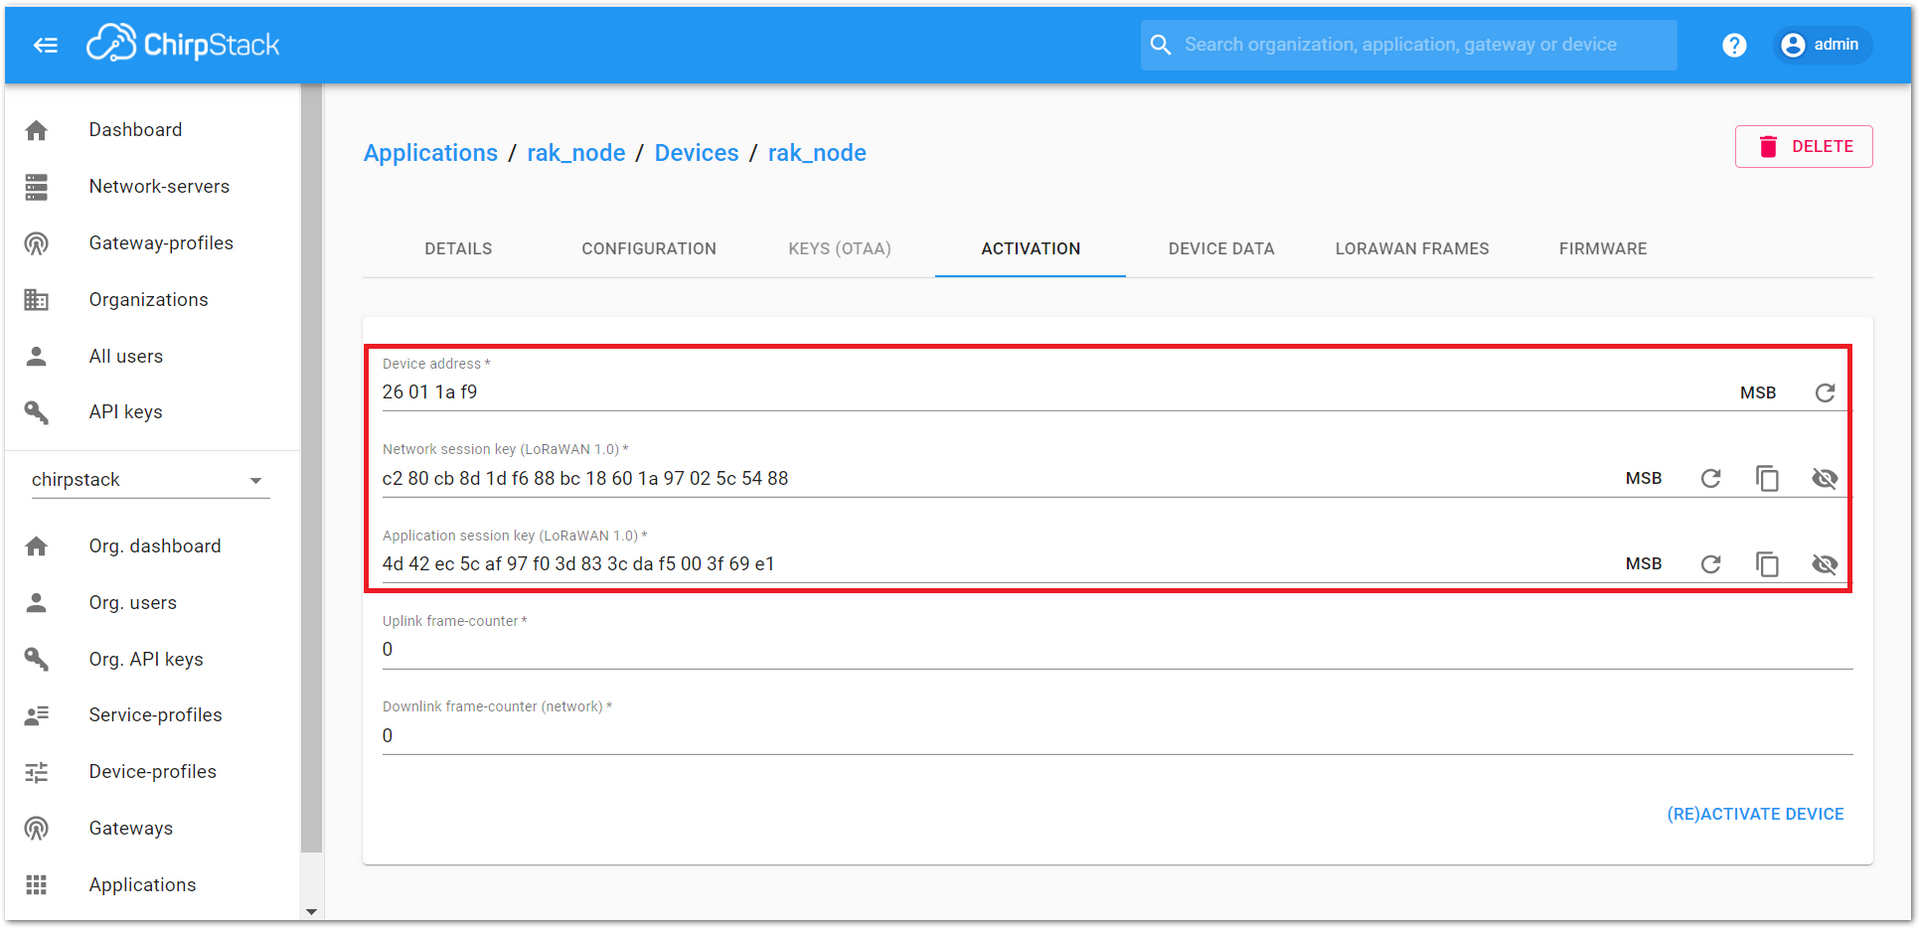Open the help question mark icon
Screen dimensions: 1920x929
1734,45
